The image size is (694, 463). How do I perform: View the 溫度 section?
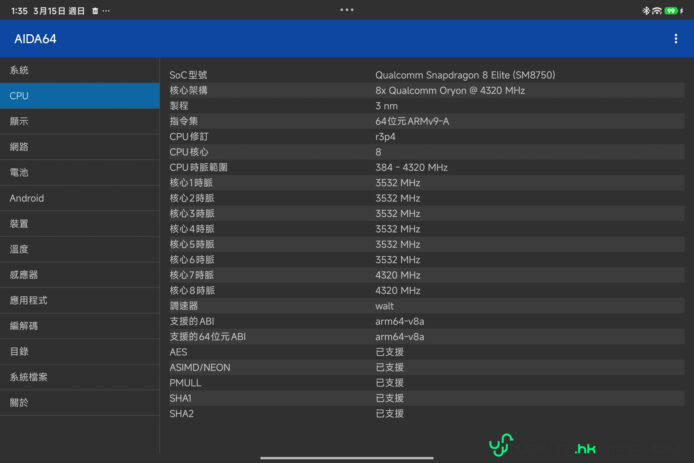click(19, 249)
